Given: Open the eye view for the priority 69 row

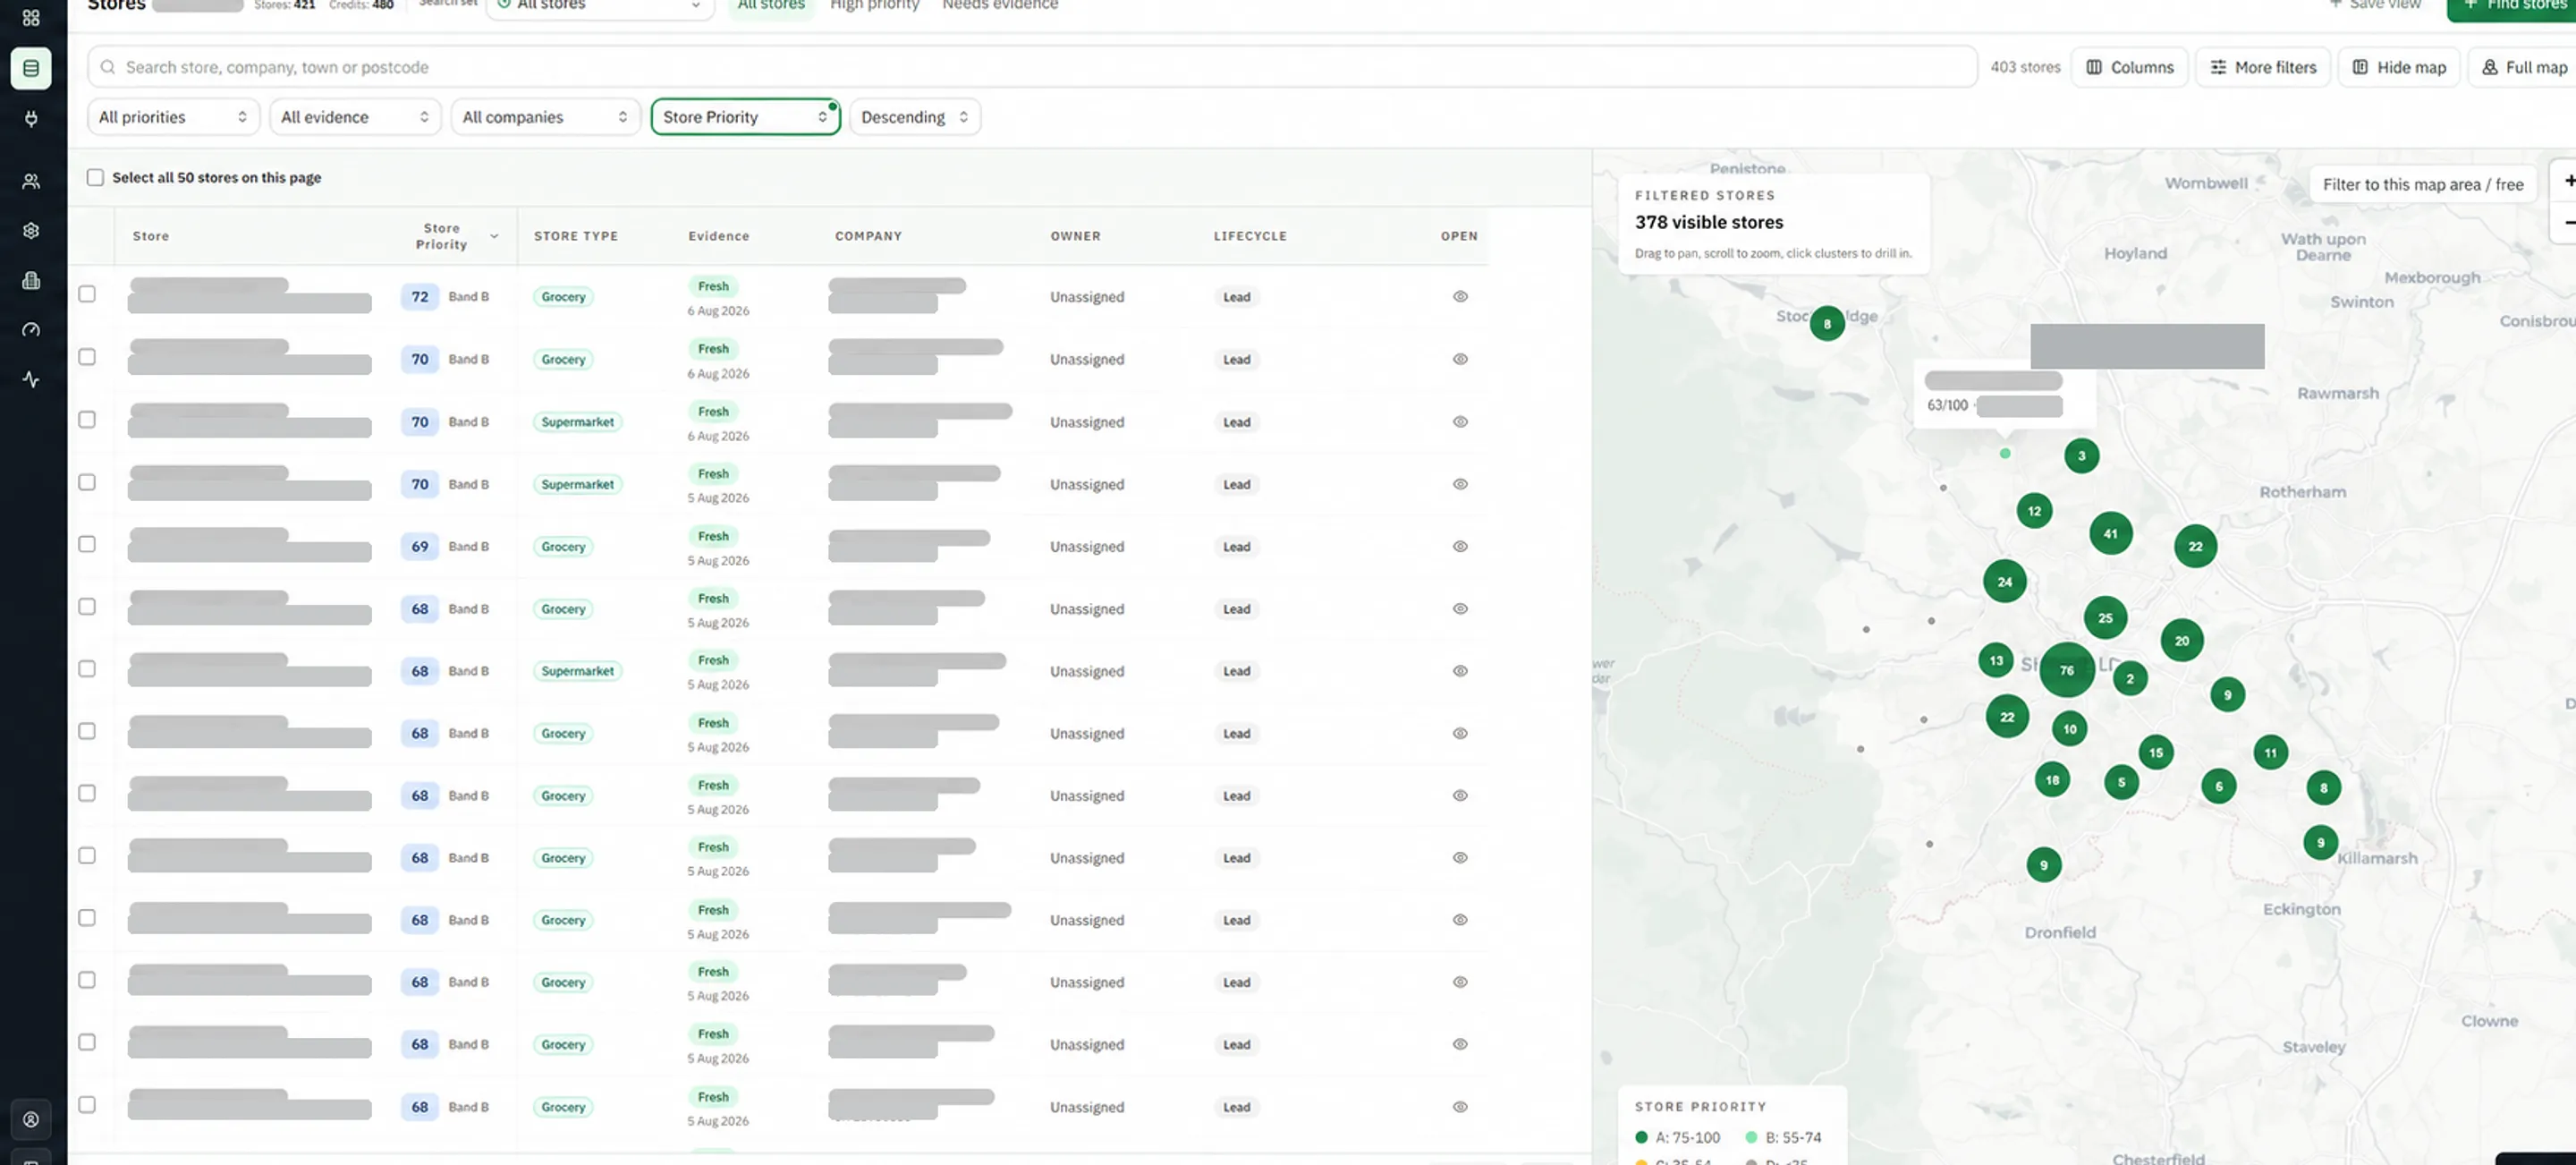Looking at the screenshot, I should pos(1460,546).
